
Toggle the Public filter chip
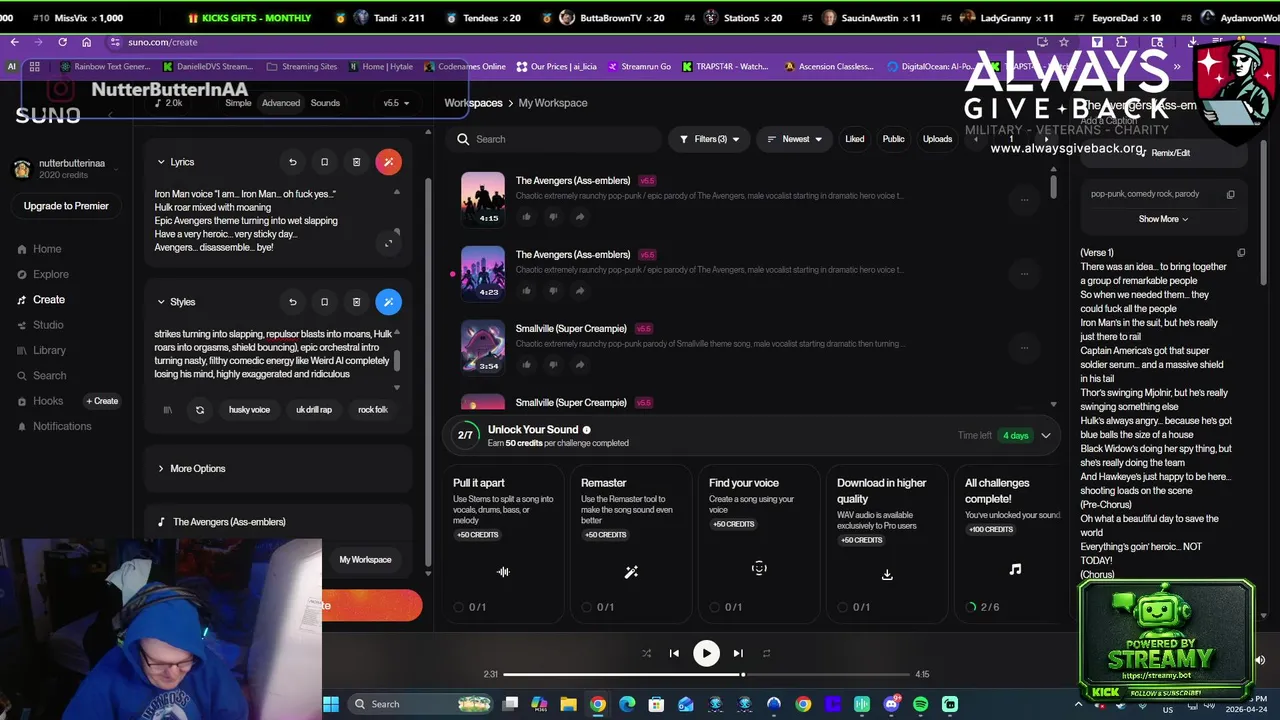(x=893, y=139)
